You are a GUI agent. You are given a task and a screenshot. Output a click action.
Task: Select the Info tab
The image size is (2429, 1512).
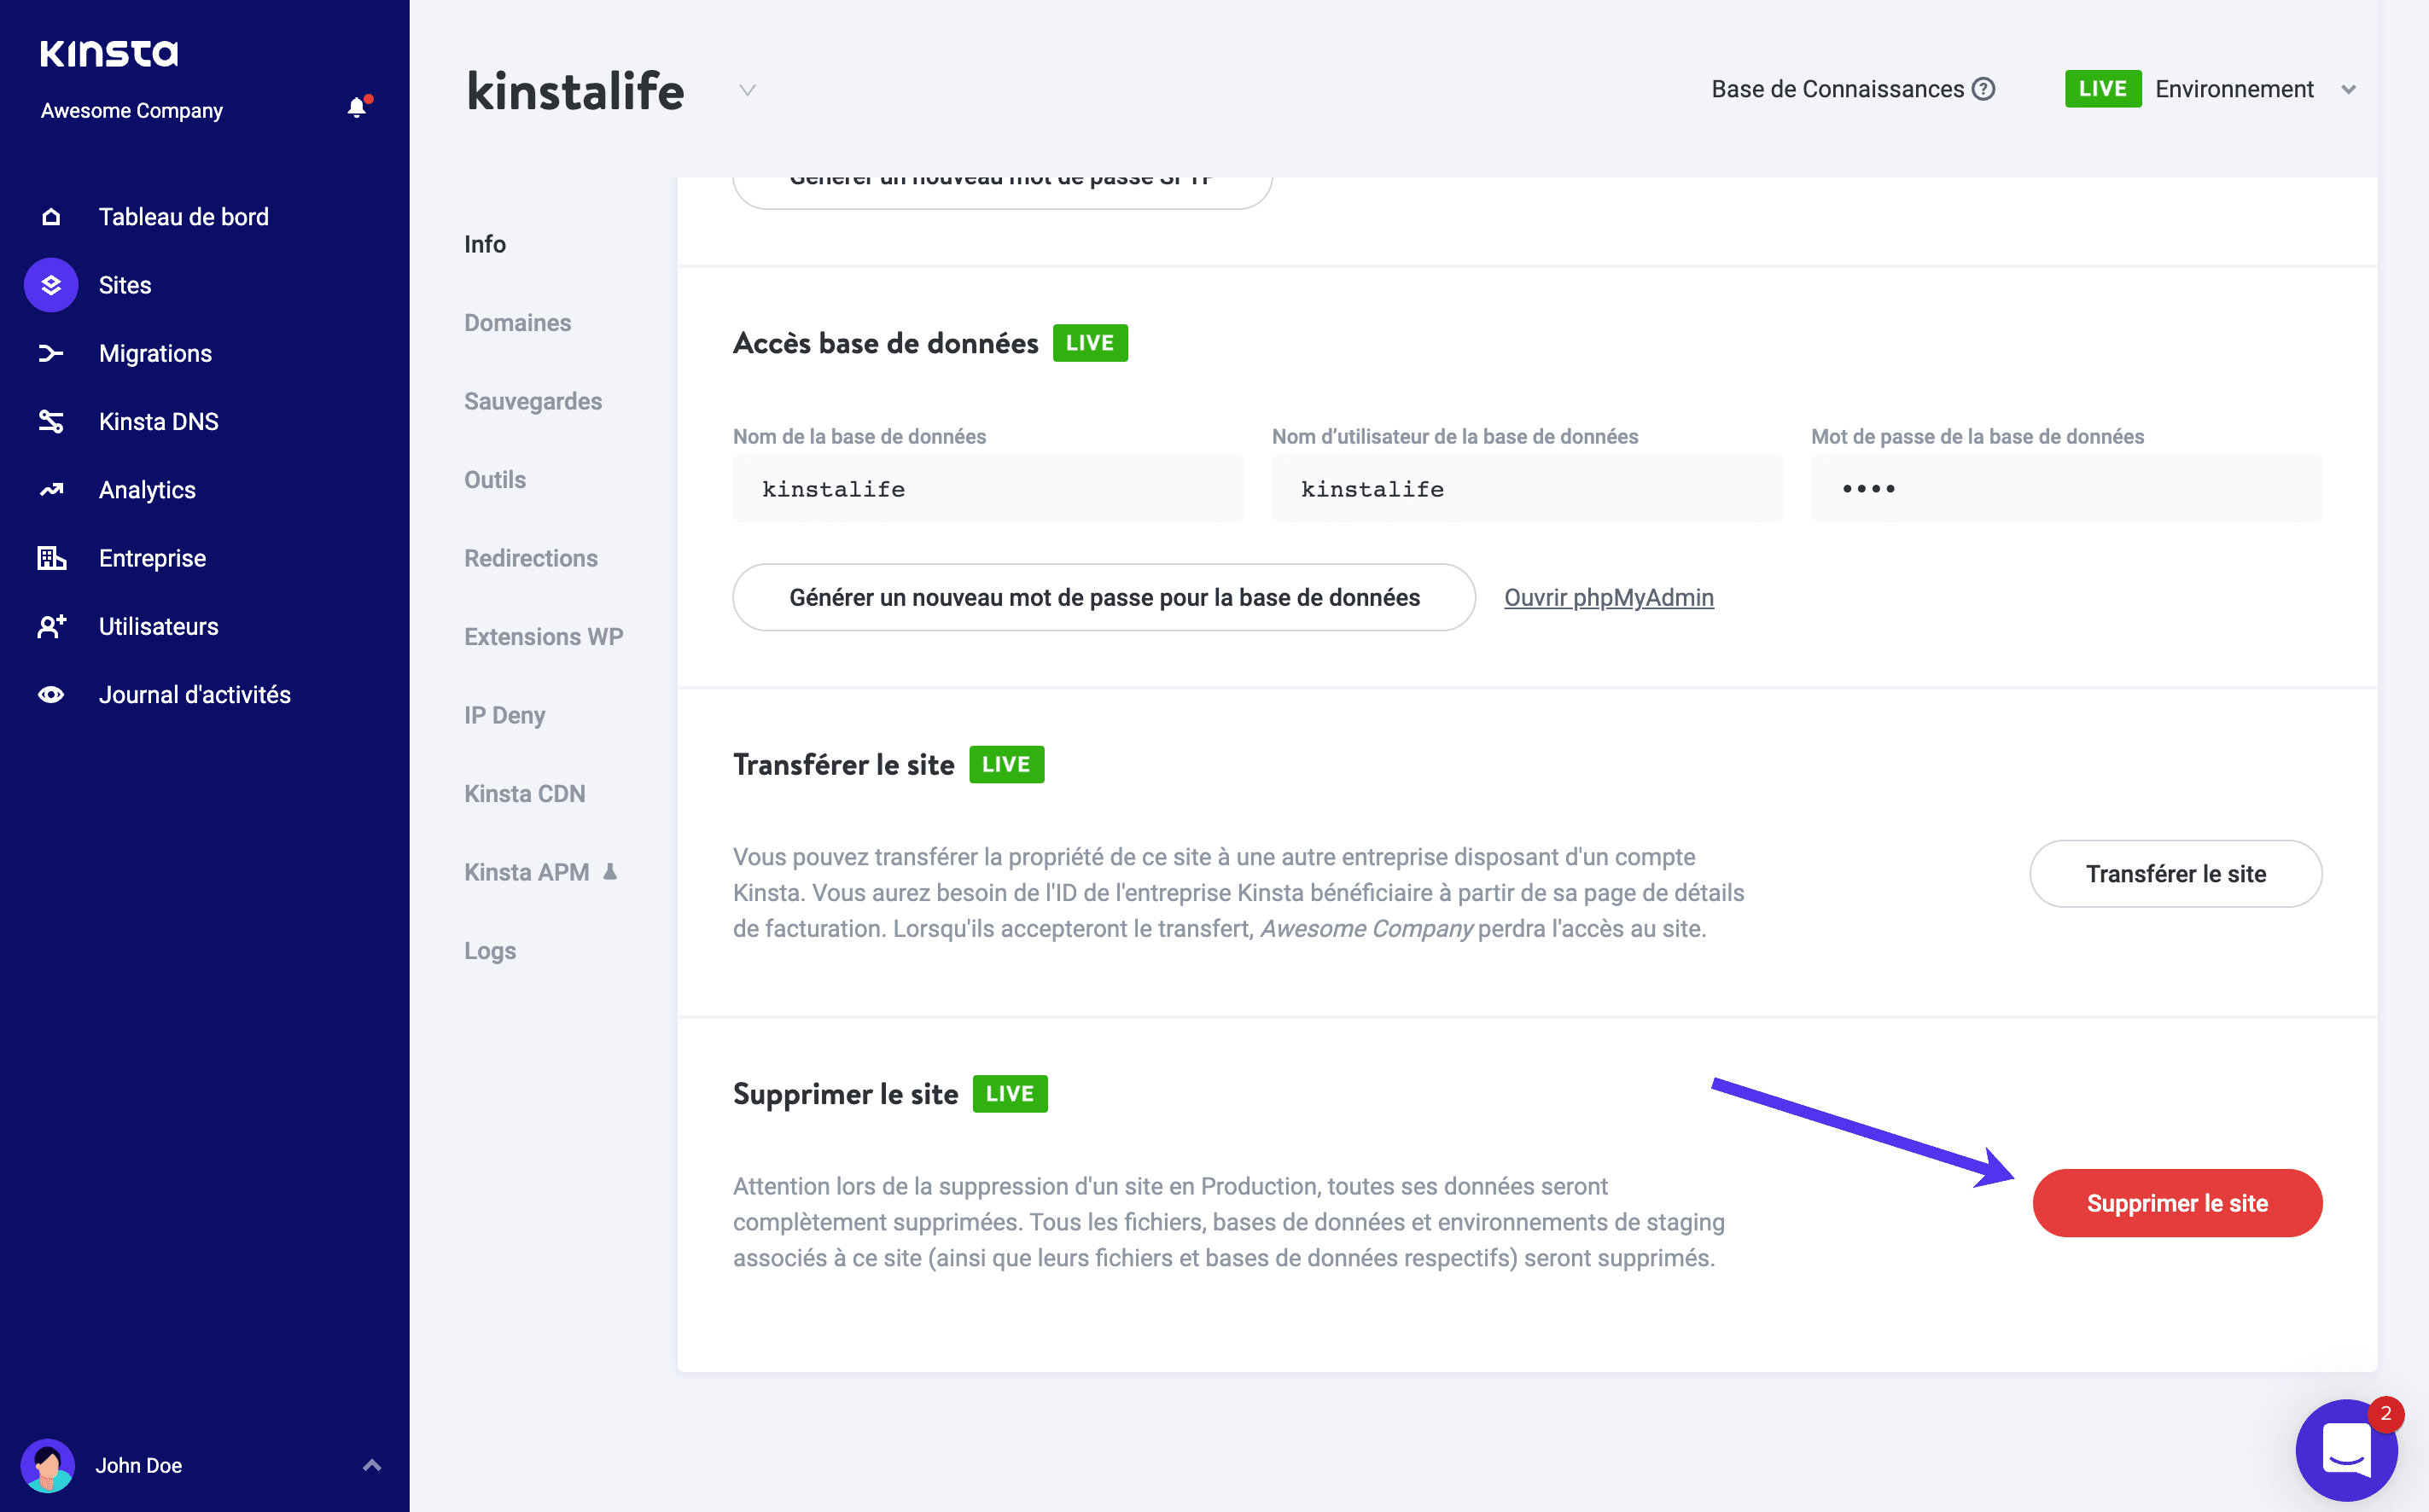click(485, 244)
